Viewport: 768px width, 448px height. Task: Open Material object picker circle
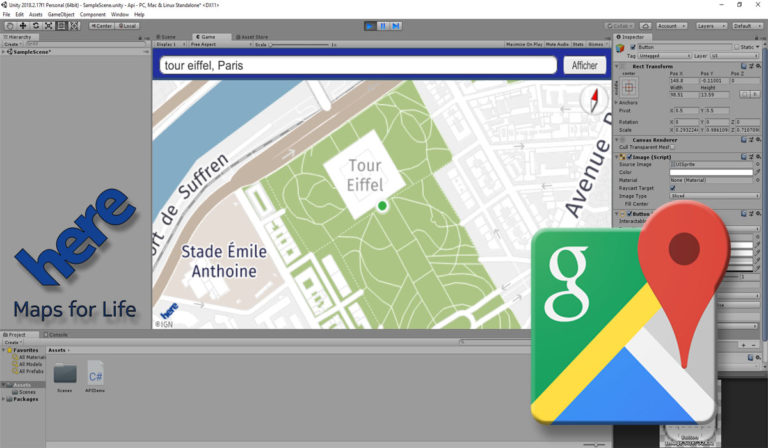point(757,180)
